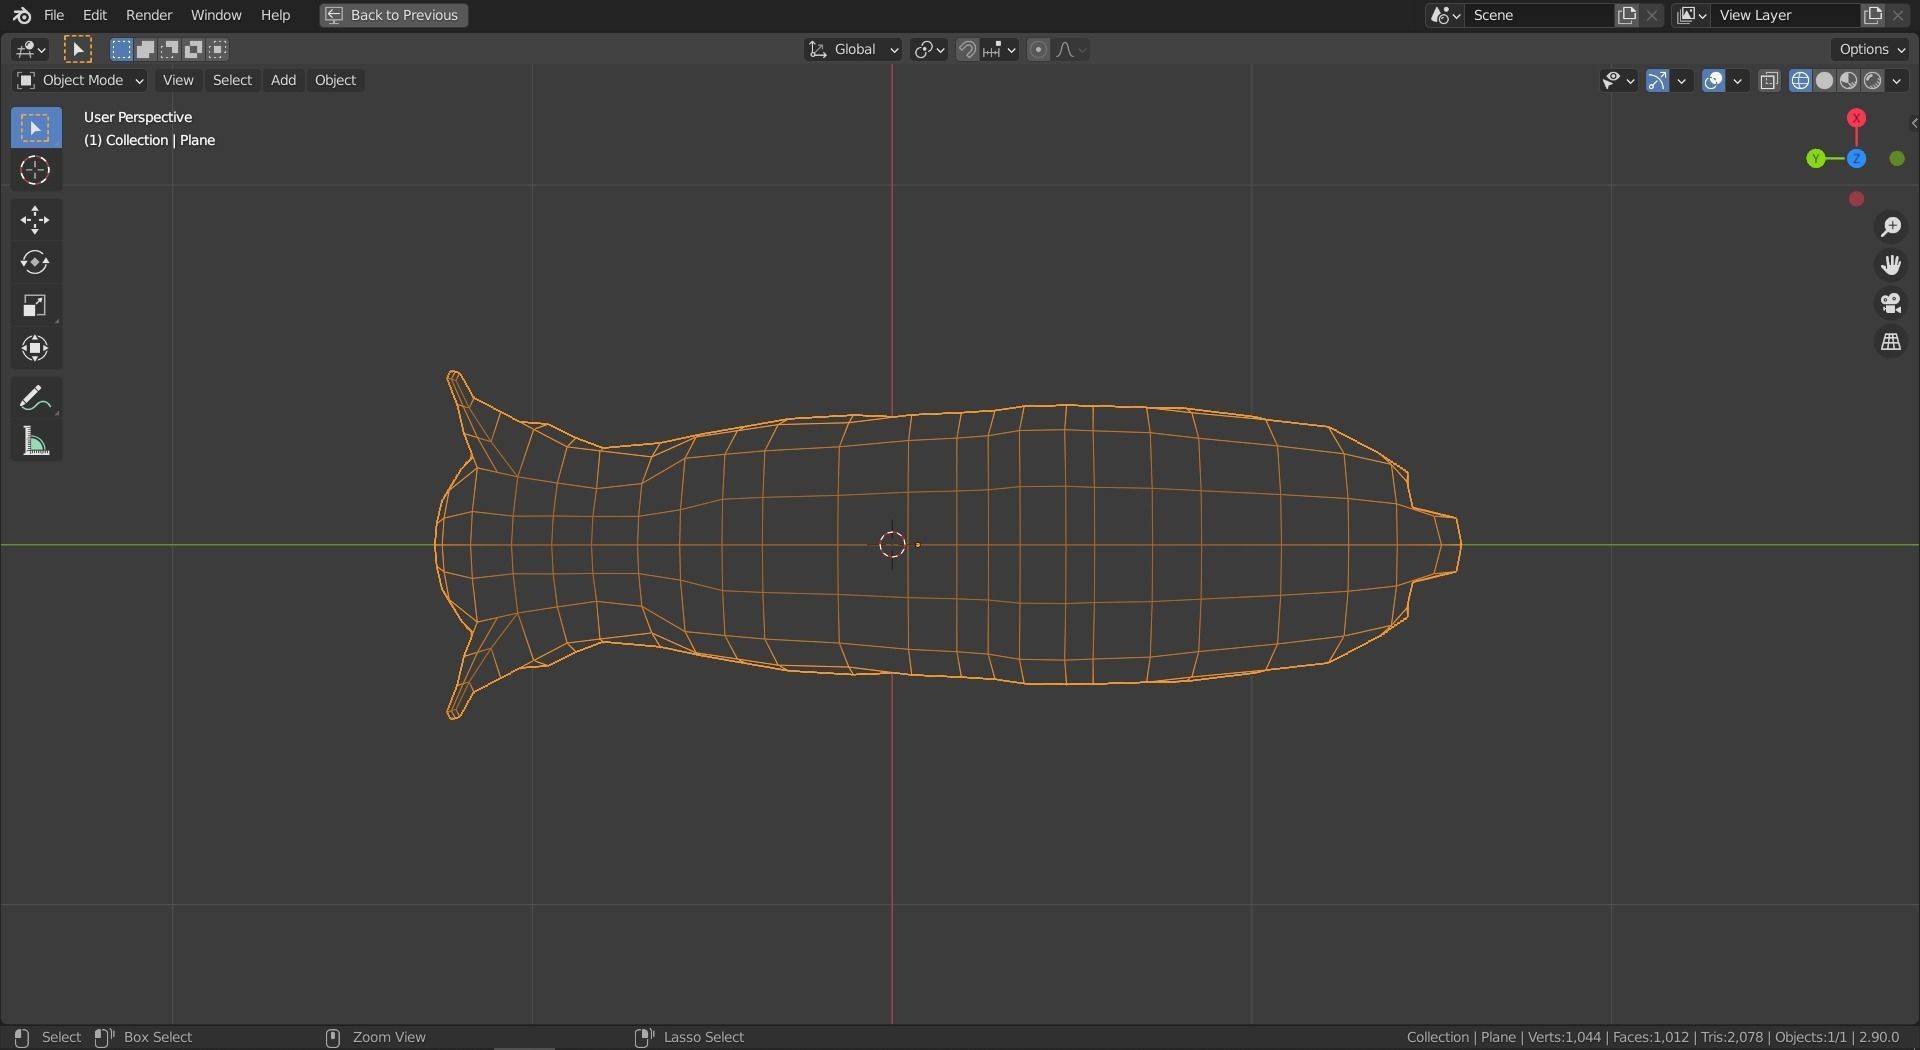Viewport: 1920px width, 1050px height.
Task: Open the Help menu
Action: [275, 15]
